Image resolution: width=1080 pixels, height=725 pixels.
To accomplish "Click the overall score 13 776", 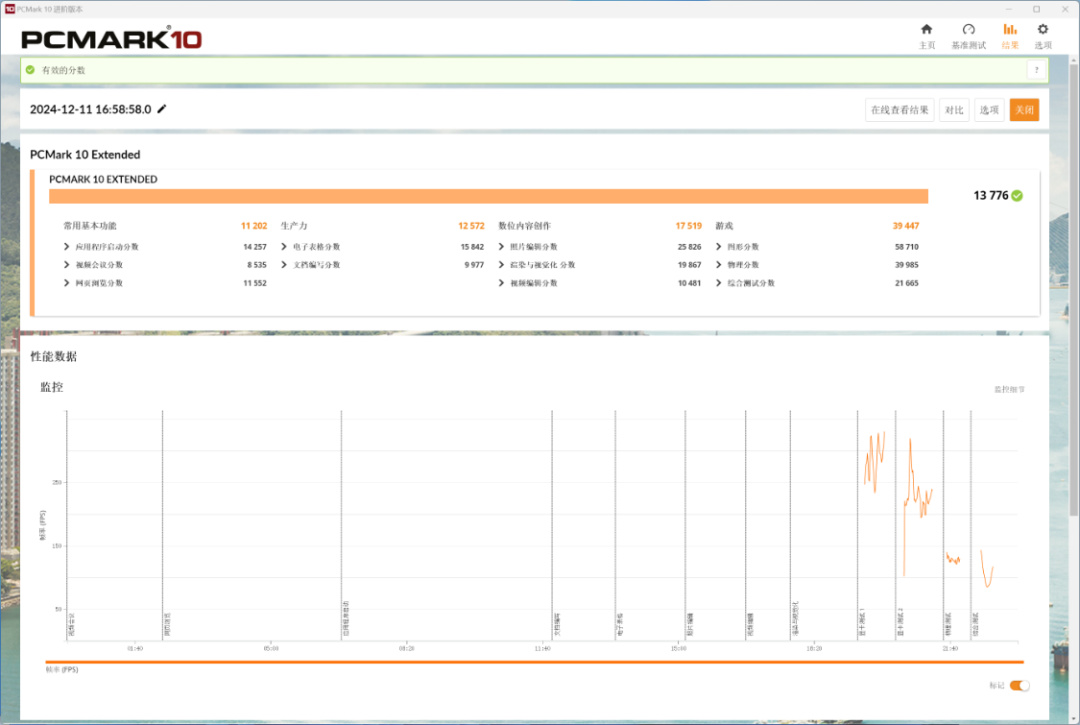I will pyautogui.click(x=990, y=196).
